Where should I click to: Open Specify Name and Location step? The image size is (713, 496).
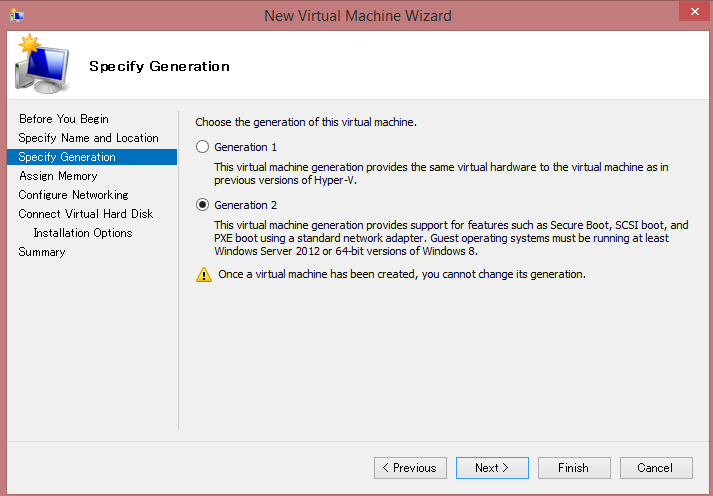[x=89, y=138]
